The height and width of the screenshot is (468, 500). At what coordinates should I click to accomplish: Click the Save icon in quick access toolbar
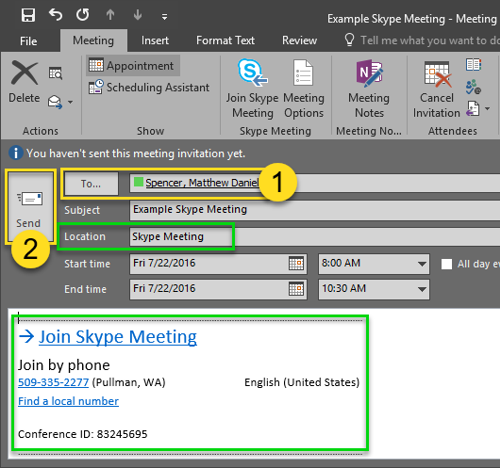(x=28, y=15)
